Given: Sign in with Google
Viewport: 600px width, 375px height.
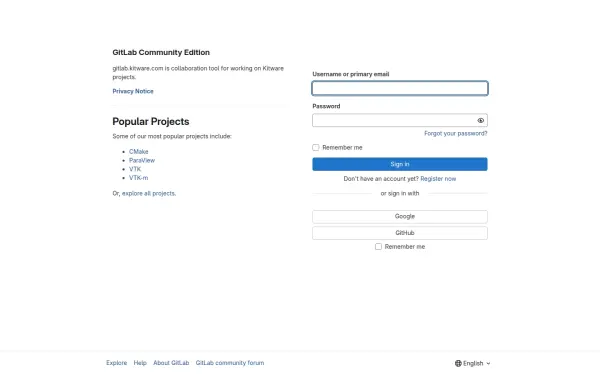Looking at the screenshot, I should [400, 217].
